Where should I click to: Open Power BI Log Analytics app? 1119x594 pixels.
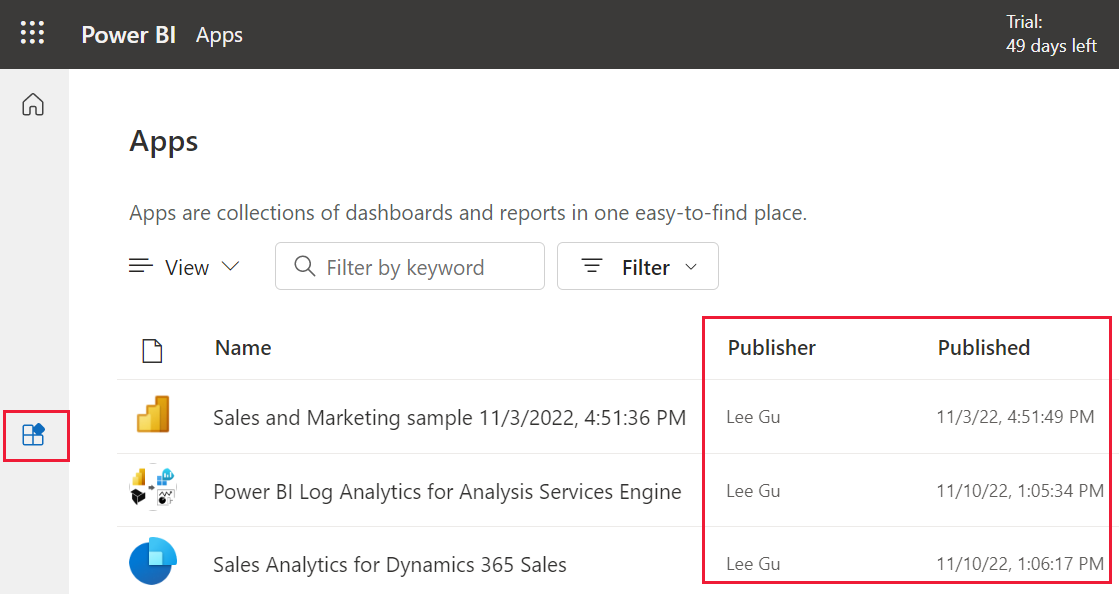click(447, 492)
